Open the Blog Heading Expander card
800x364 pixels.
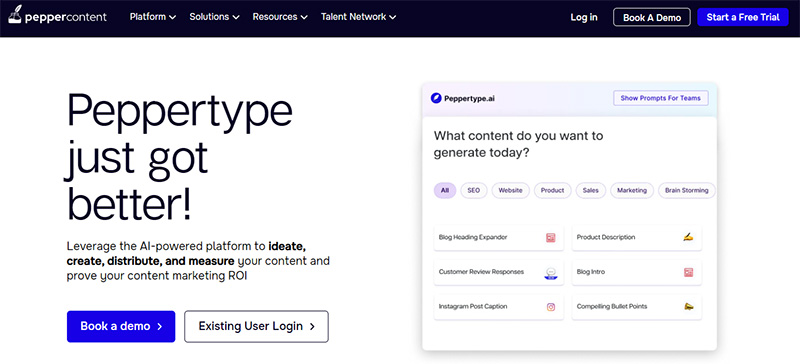[x=498, y=237]
